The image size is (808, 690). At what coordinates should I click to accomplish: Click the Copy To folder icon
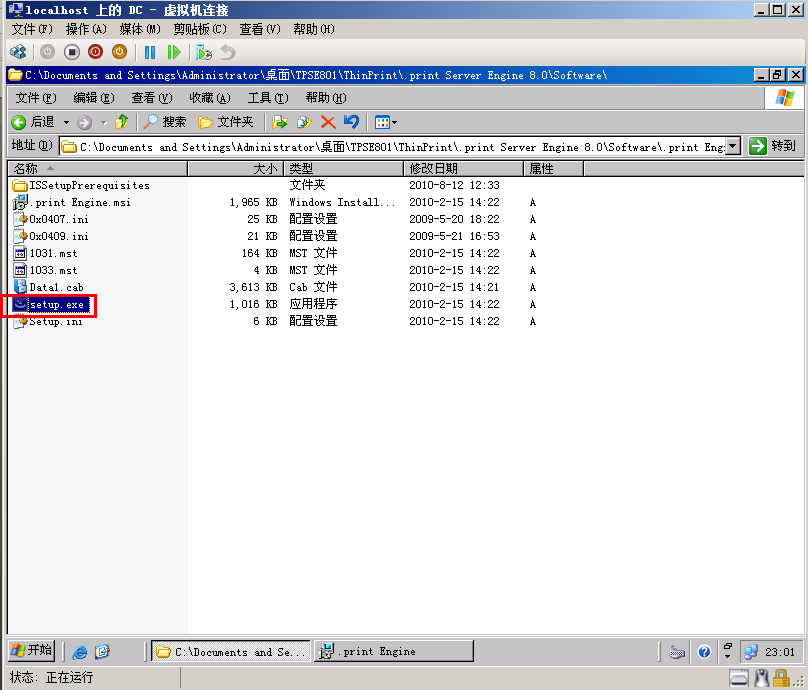tap(304, 122)
